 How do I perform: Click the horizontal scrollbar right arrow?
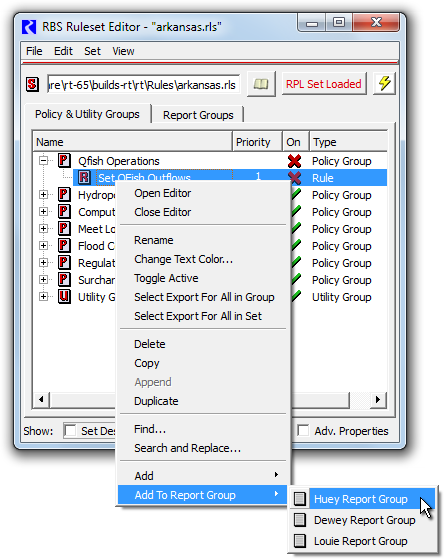tap(378, 399)
